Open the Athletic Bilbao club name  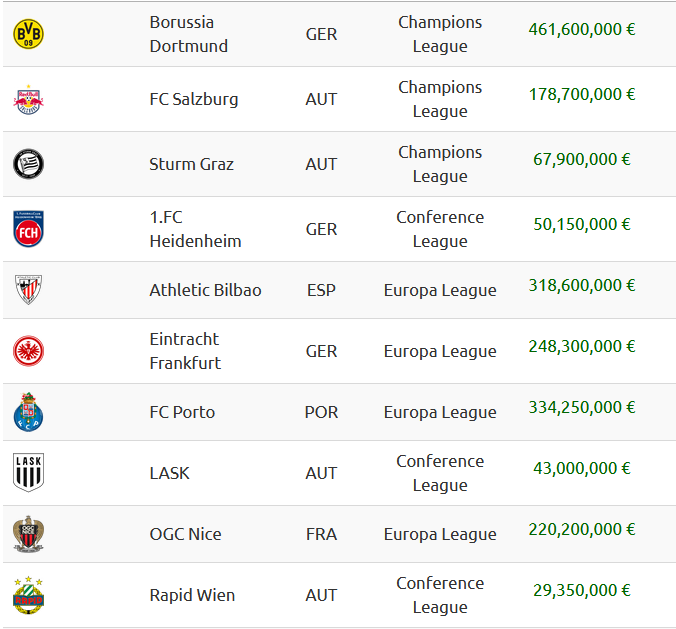click(205, 290)
